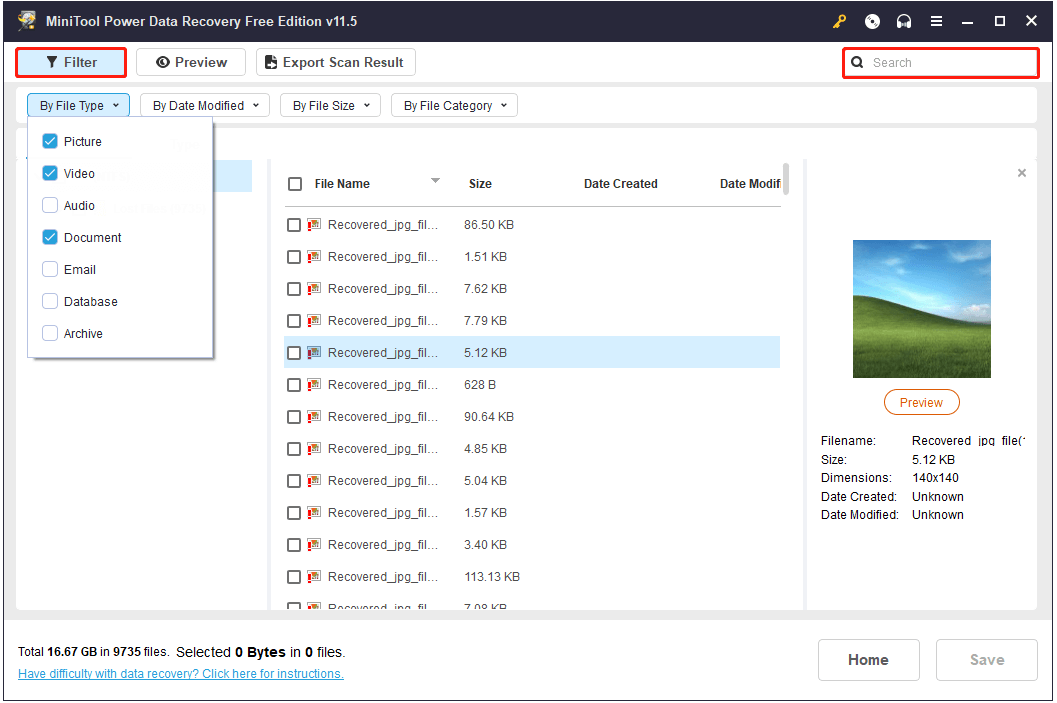Sort by the Size column header
Image resolution: width=1057 pixels, height=703 pixels.
480,184
